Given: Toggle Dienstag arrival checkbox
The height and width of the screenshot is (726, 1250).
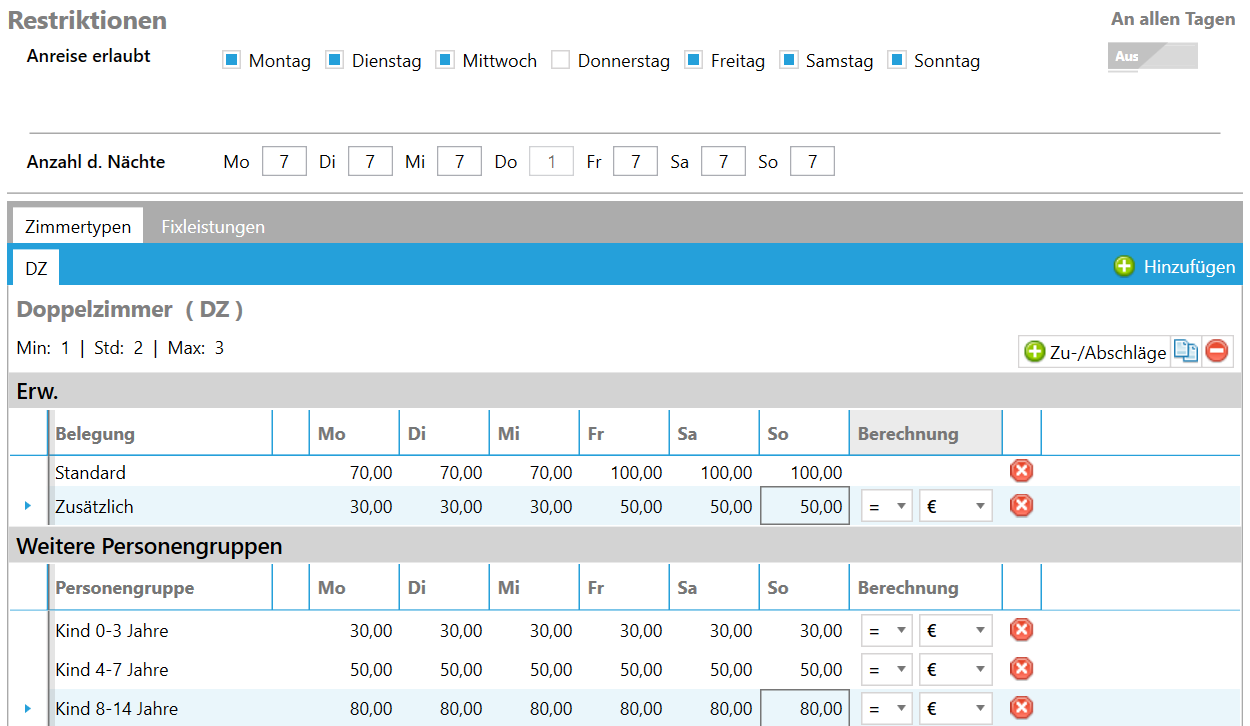Looking at the screenshot, I should (x=335, y=60).
